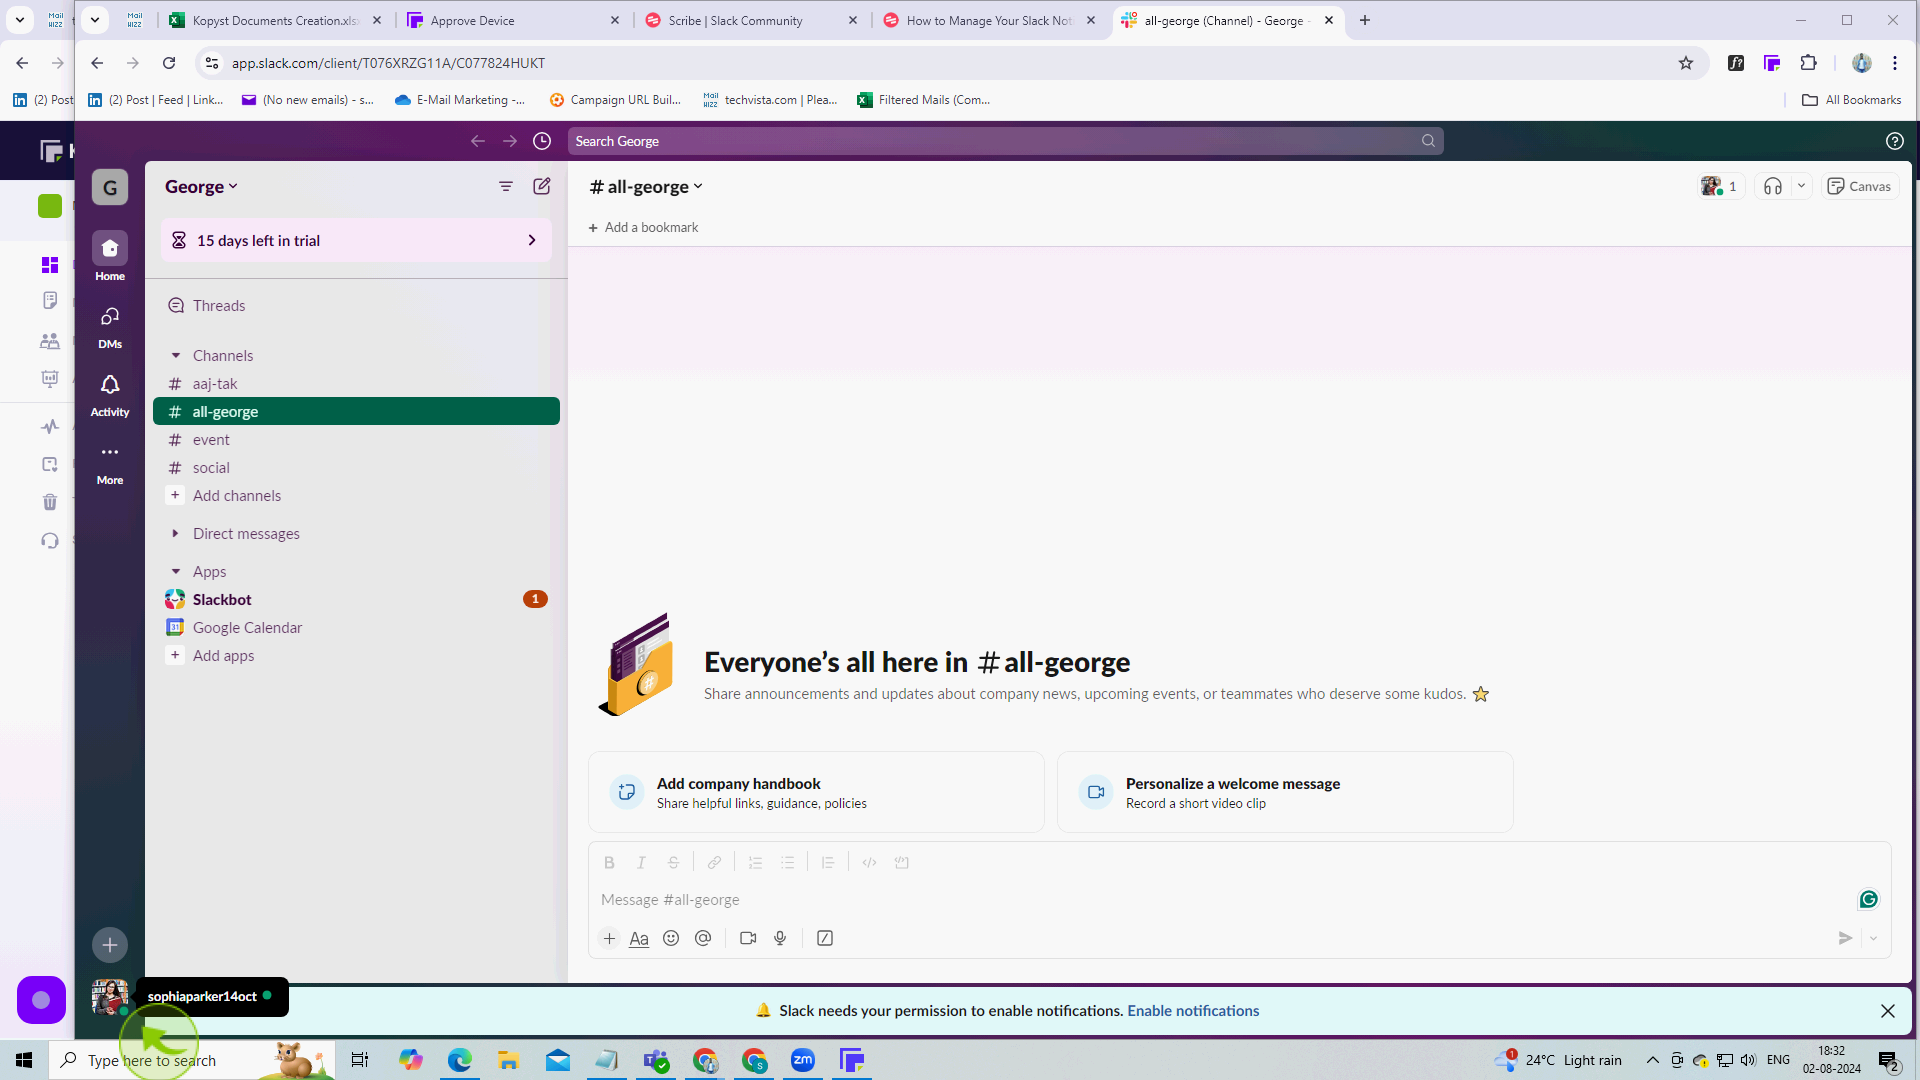
Task: Start a huddle headphones icon
Action: point(1772,186)
